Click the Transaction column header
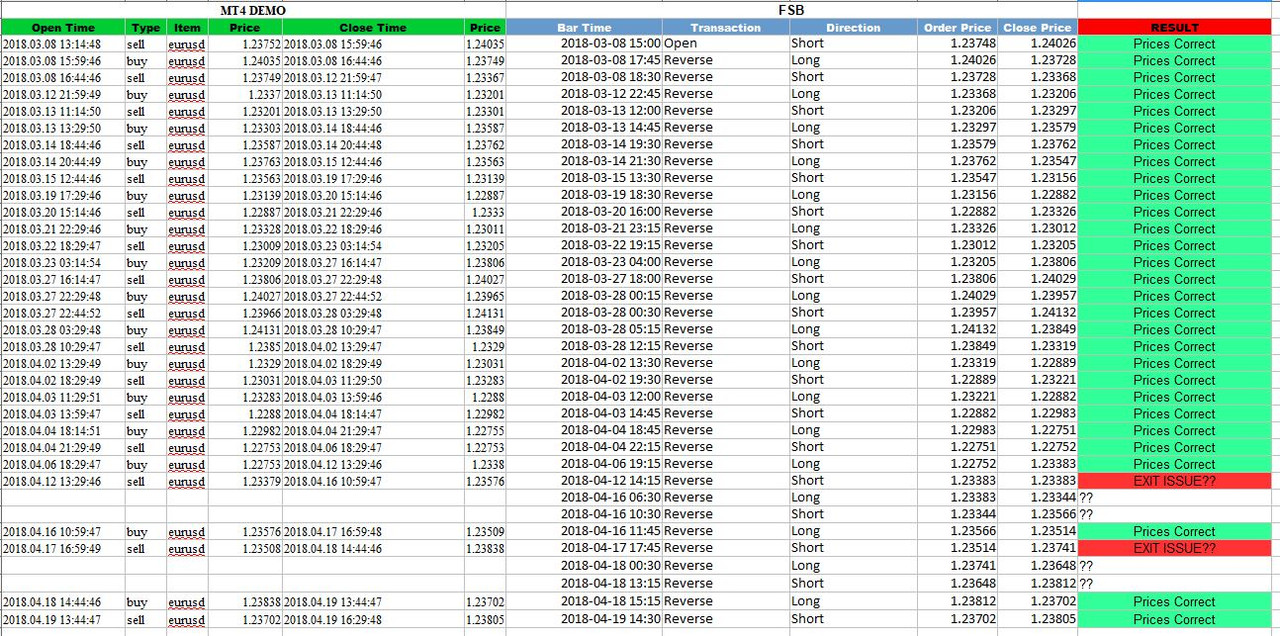1280x636 pixels. 725,28
